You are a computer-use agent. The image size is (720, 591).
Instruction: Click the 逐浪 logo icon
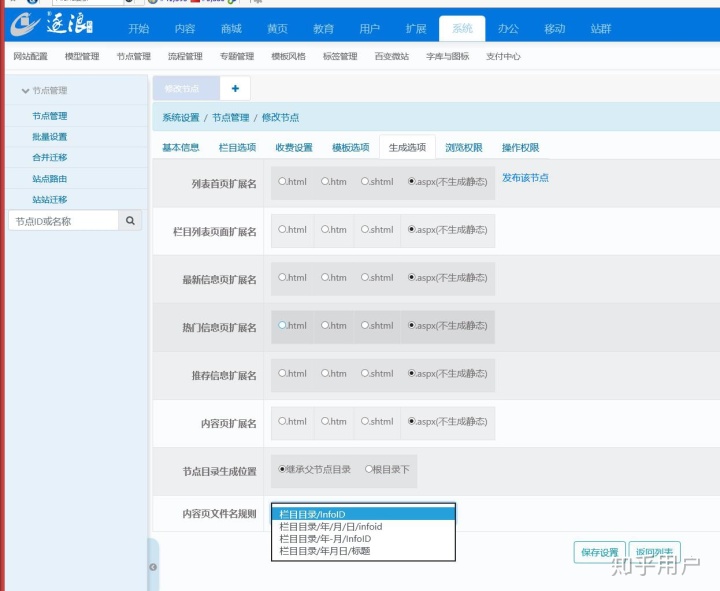click(x=27, y=24)
